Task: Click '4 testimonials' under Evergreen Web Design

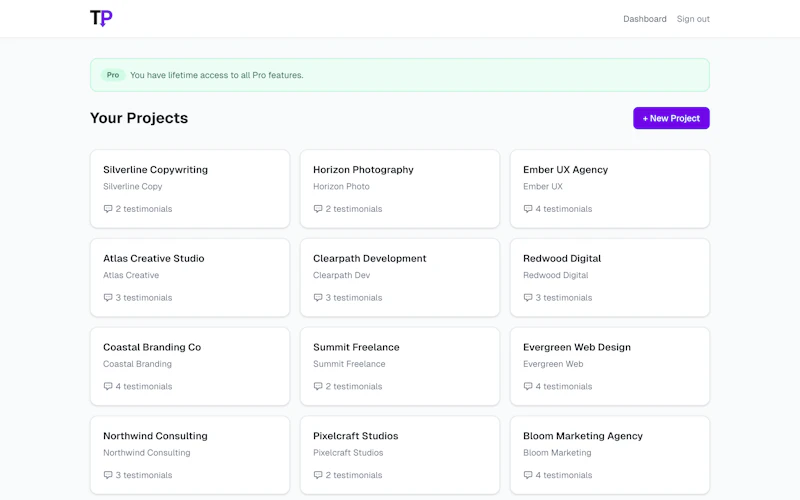Action: click(x=564, y=386)
